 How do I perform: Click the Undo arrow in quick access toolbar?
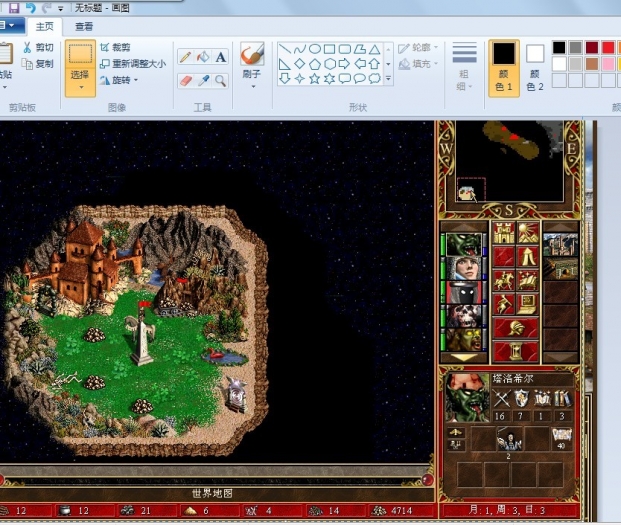pos(30,8)
